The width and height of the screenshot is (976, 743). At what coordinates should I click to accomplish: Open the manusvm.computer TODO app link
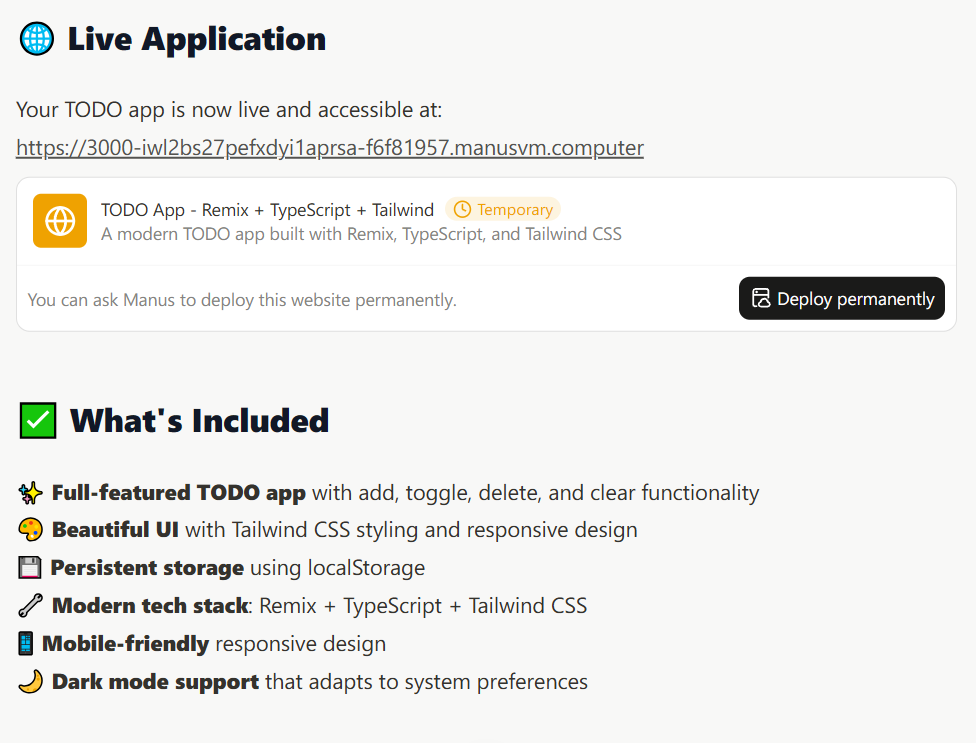tap(330, 148)
